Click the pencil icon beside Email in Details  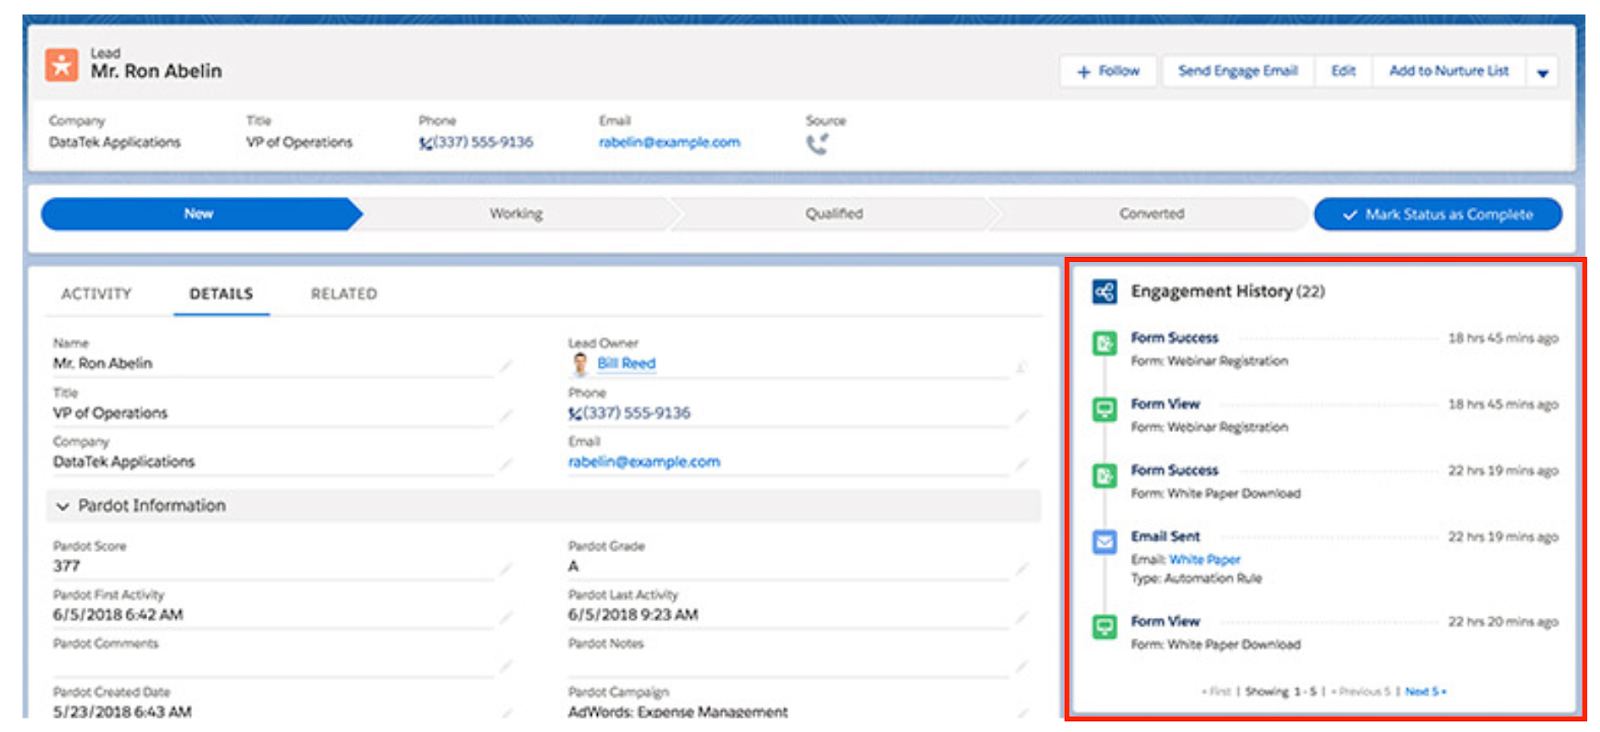1021,464
